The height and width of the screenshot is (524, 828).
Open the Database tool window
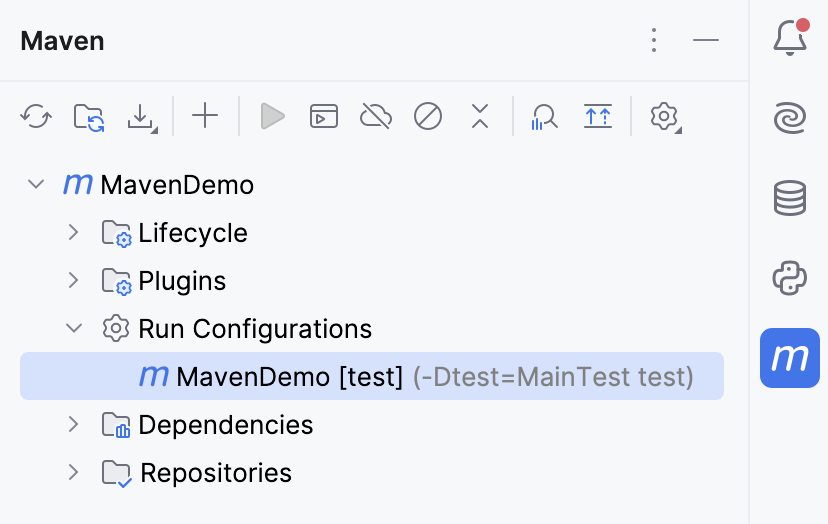pos(790,198)
